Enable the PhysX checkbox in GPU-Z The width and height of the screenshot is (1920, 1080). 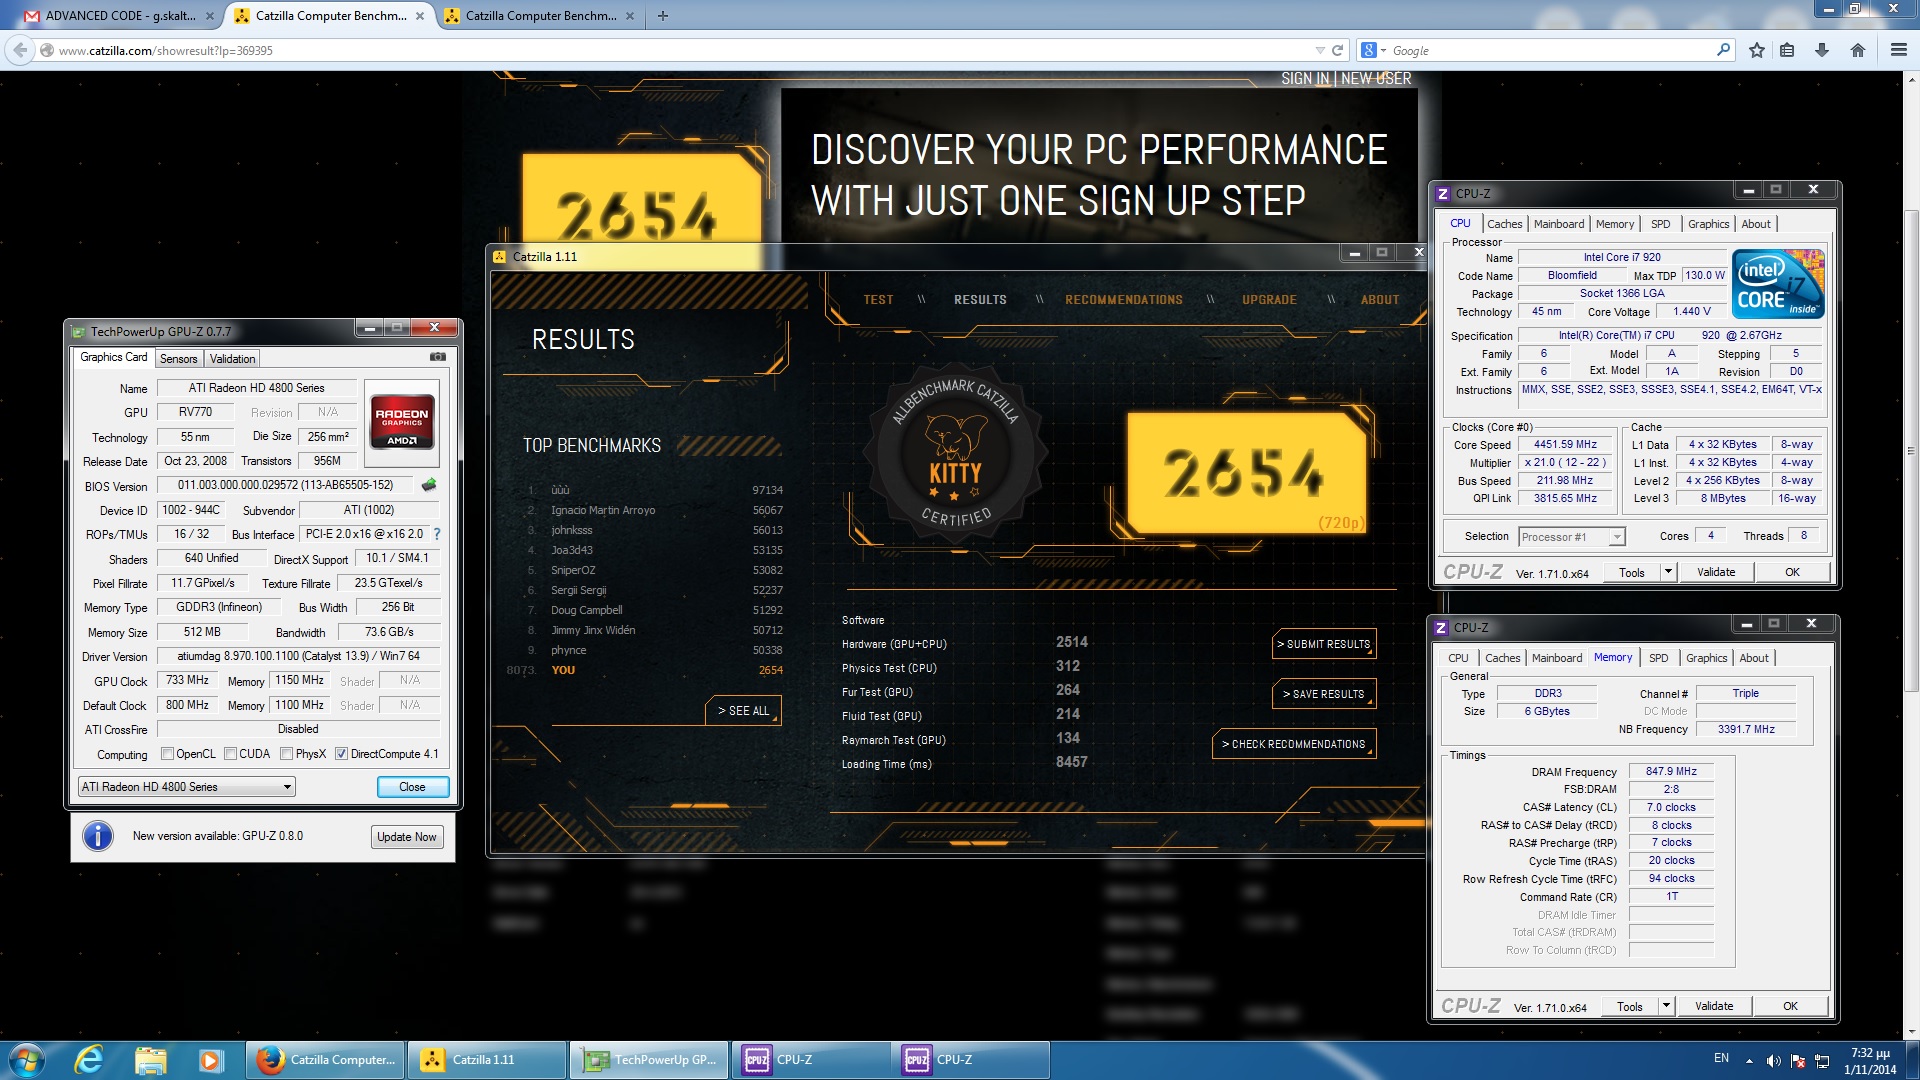287,754
